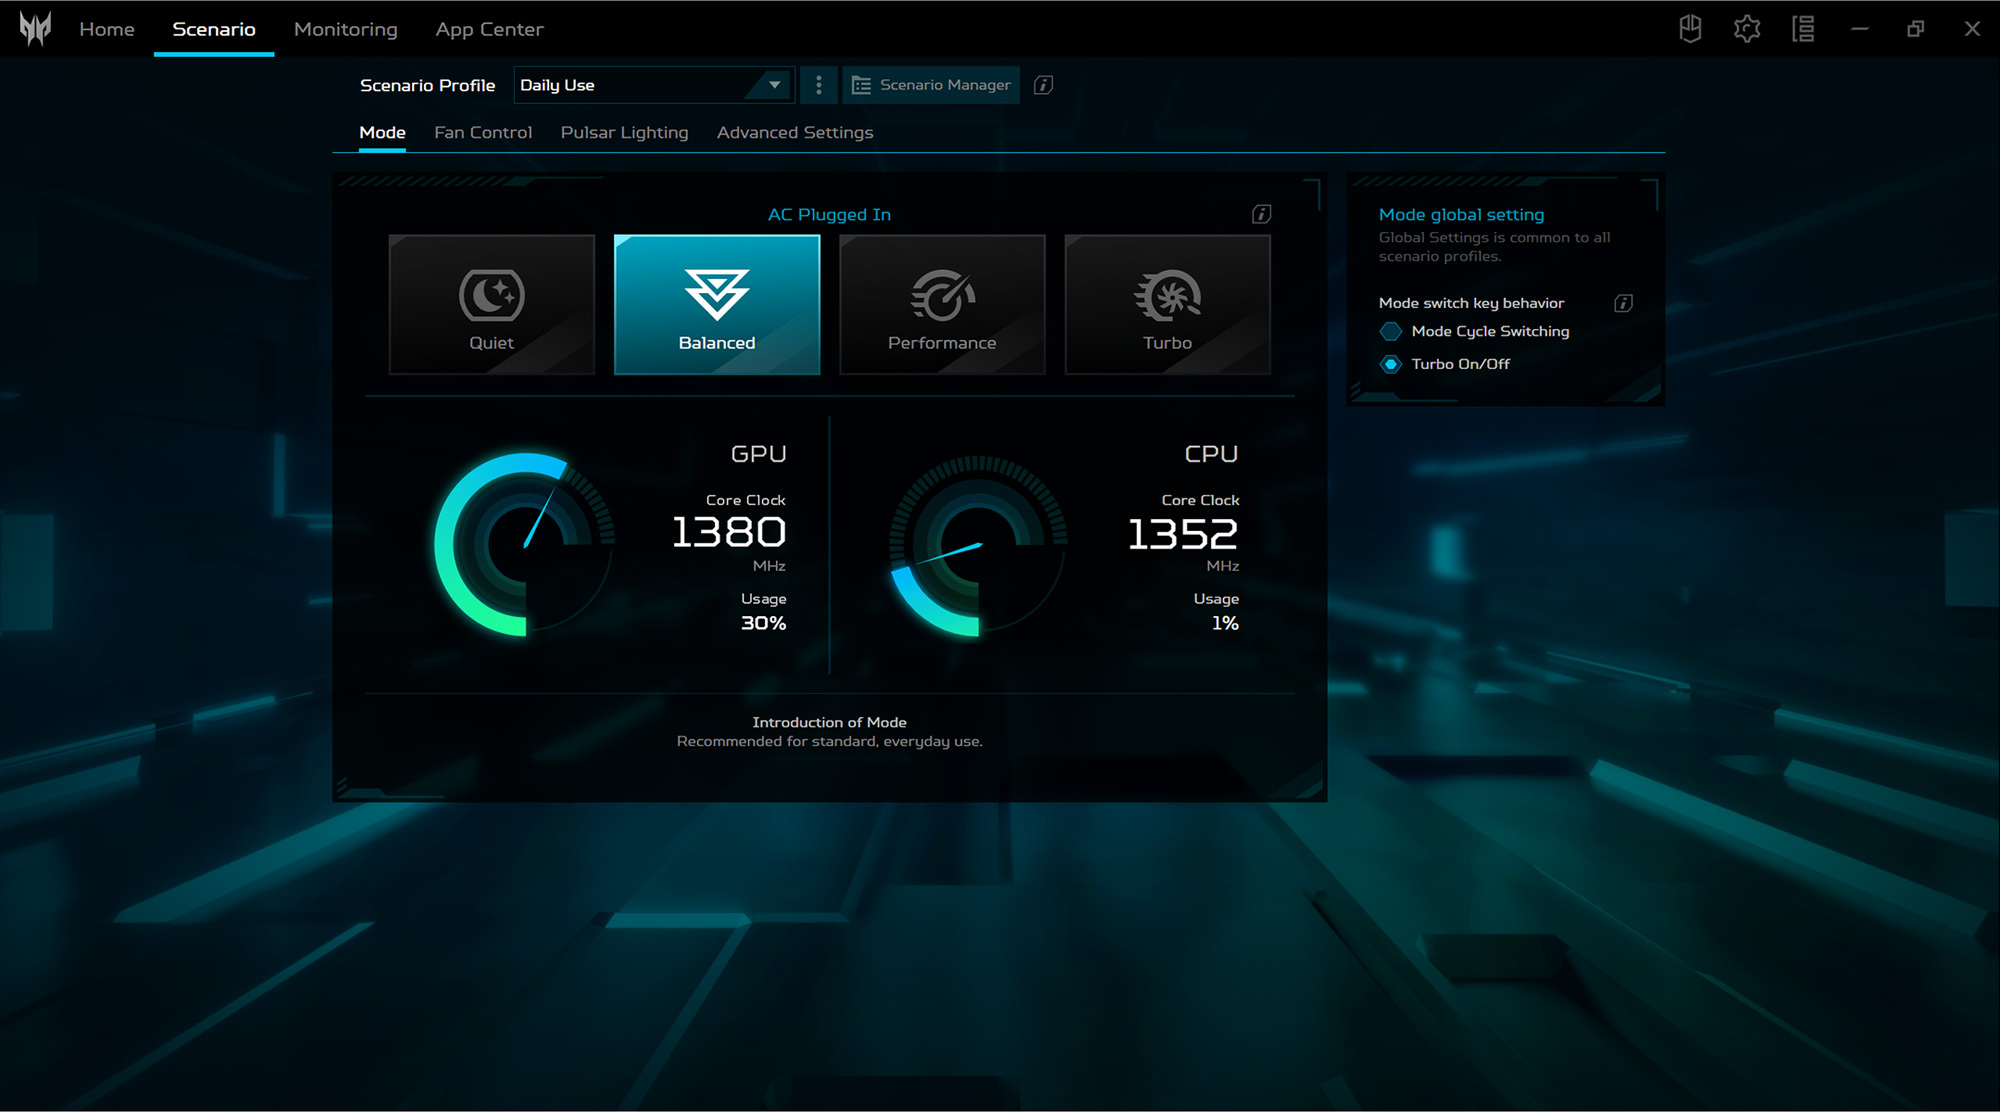Click CPU usage 1% value
Viewport: 2000px width, 1112px height.
click(x=1225, y=623)
